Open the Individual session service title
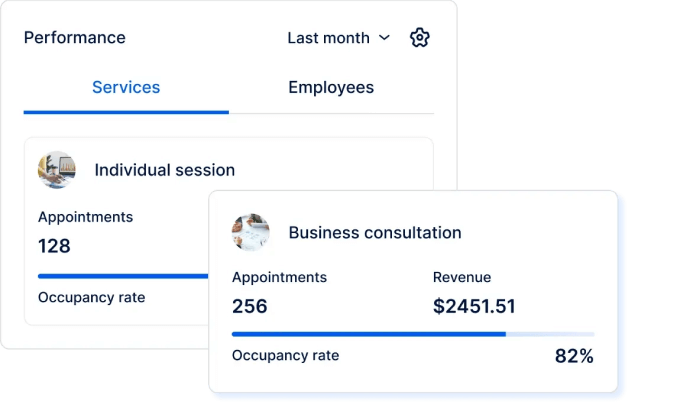 pyautogui.click(x=164, y=170)
